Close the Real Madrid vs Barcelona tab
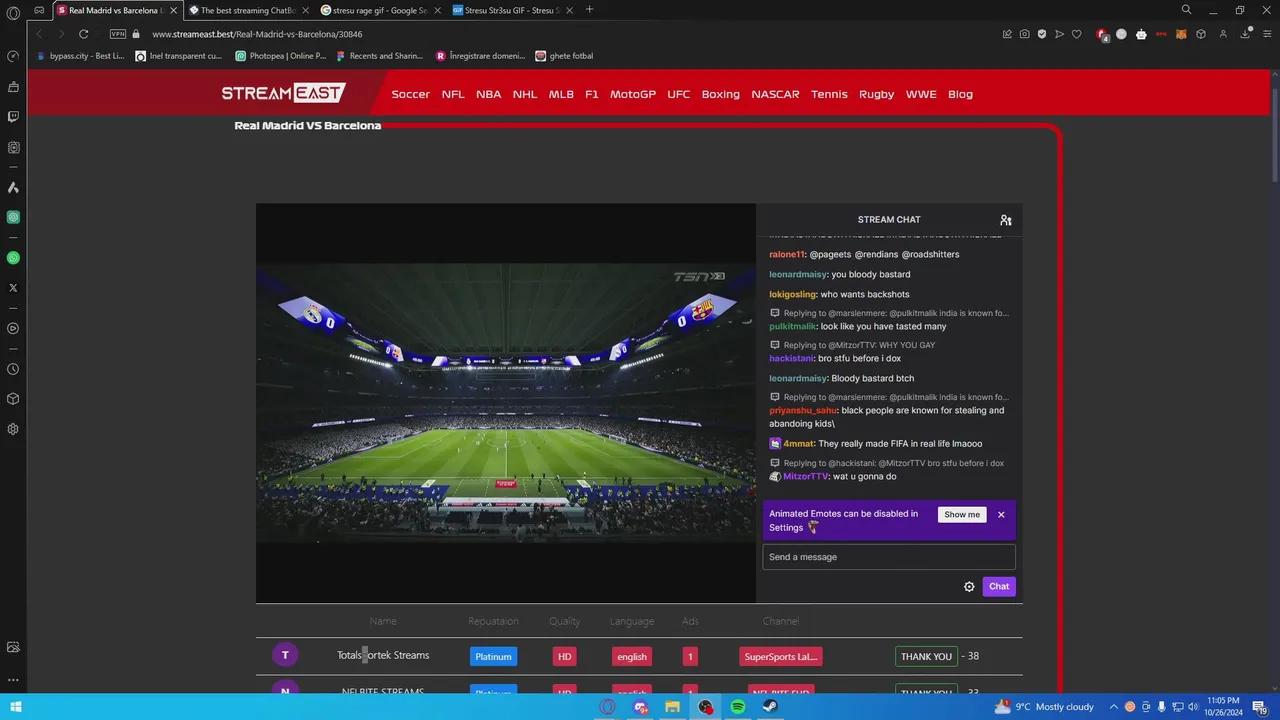1280x720 pixels. (172, 10)
